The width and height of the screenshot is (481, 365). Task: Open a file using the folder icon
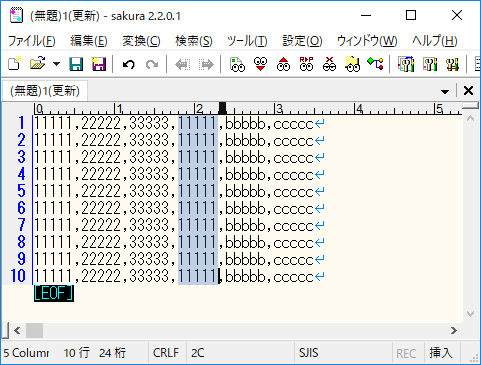[38, 64]
